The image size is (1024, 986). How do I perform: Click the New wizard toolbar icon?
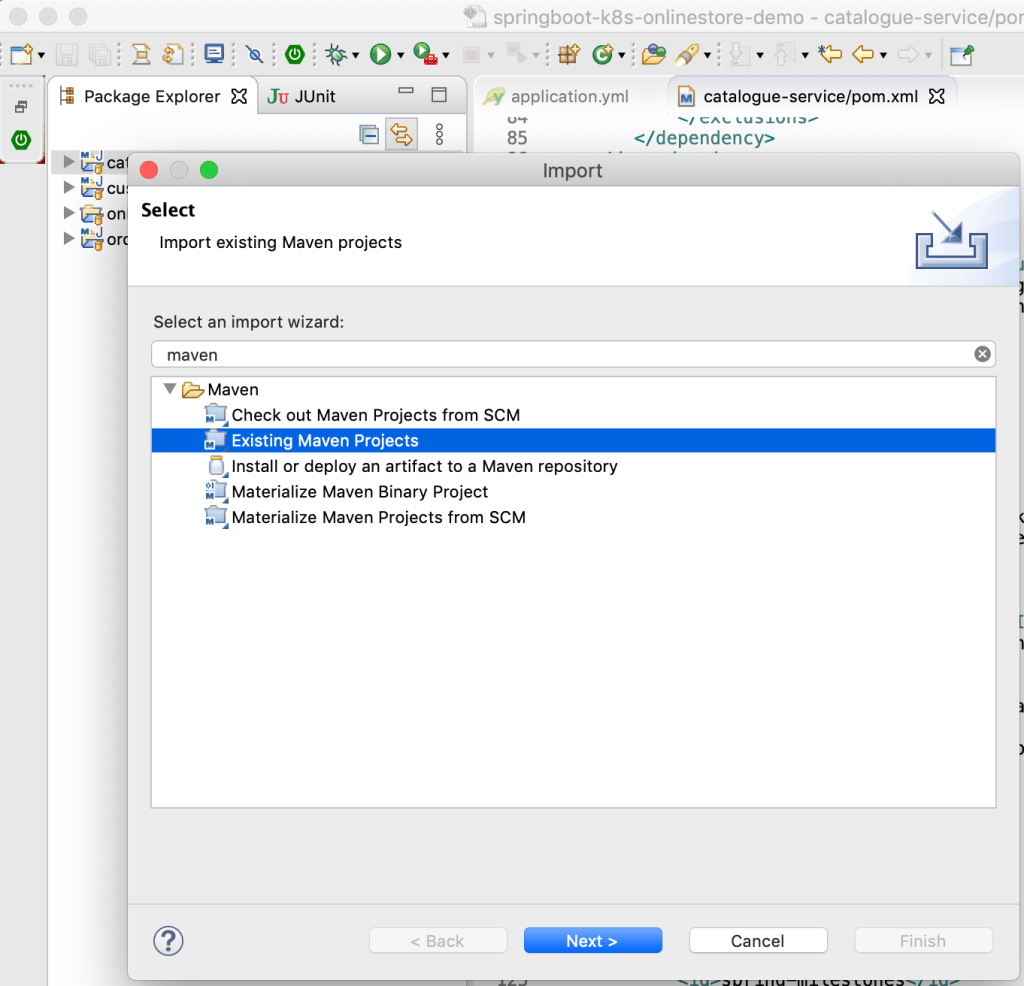[21, 54]
